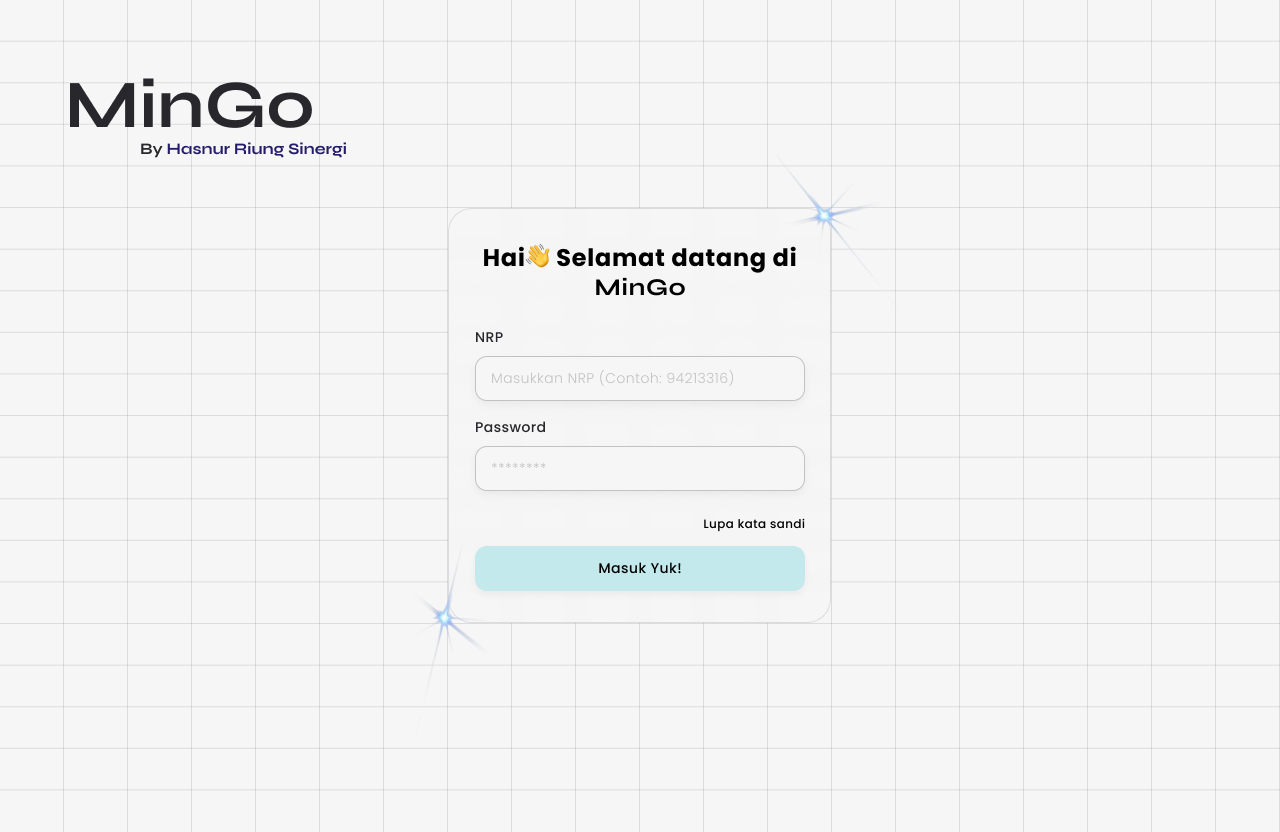Click the Password field label
Screen dimensions: 1280x832
(x=510, y=427)
